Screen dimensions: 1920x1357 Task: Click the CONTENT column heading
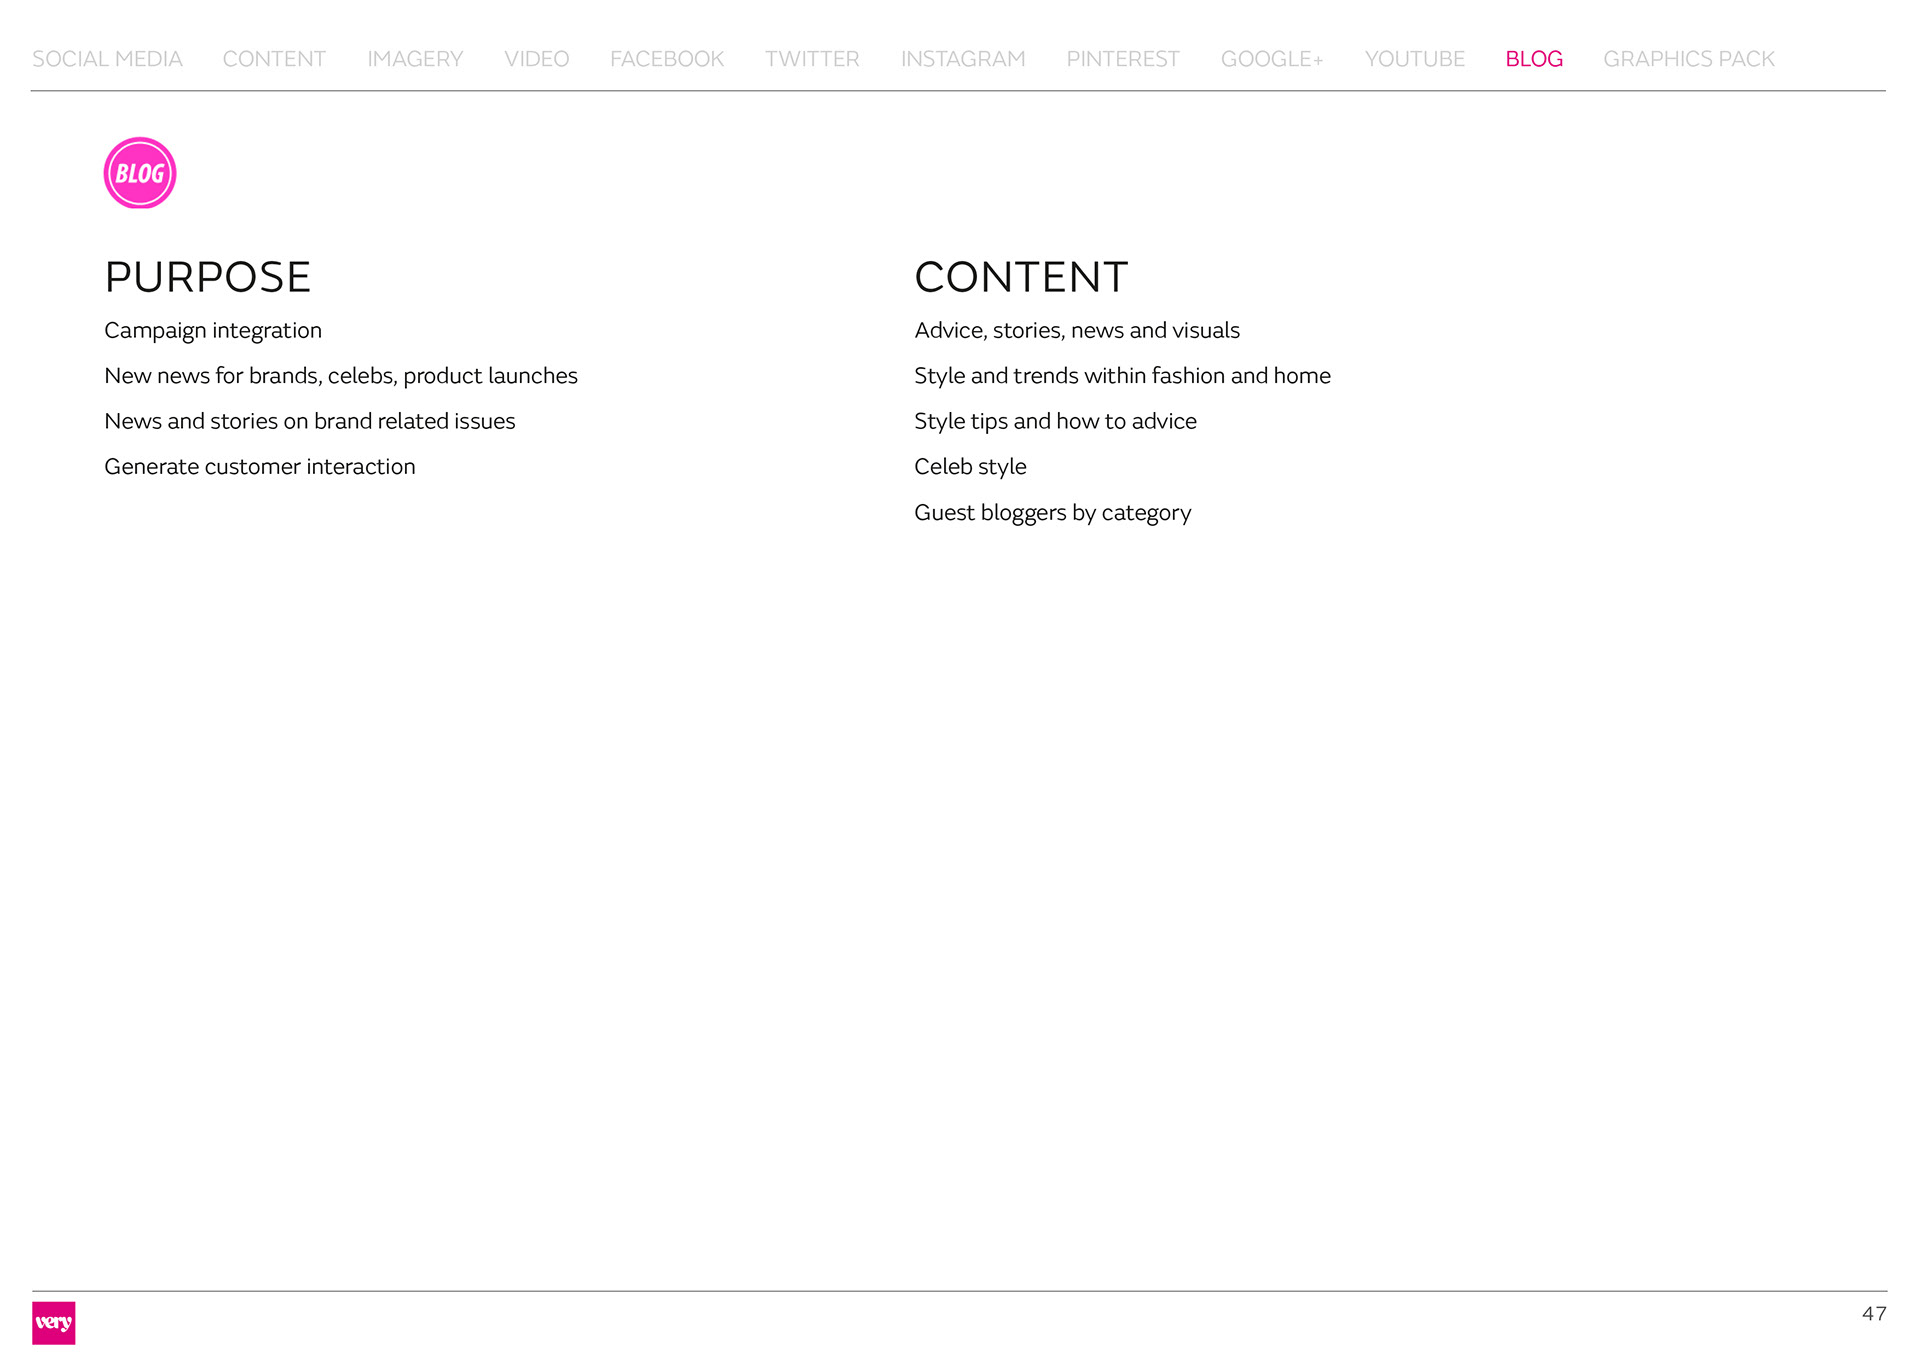[x=1021, y=277]
